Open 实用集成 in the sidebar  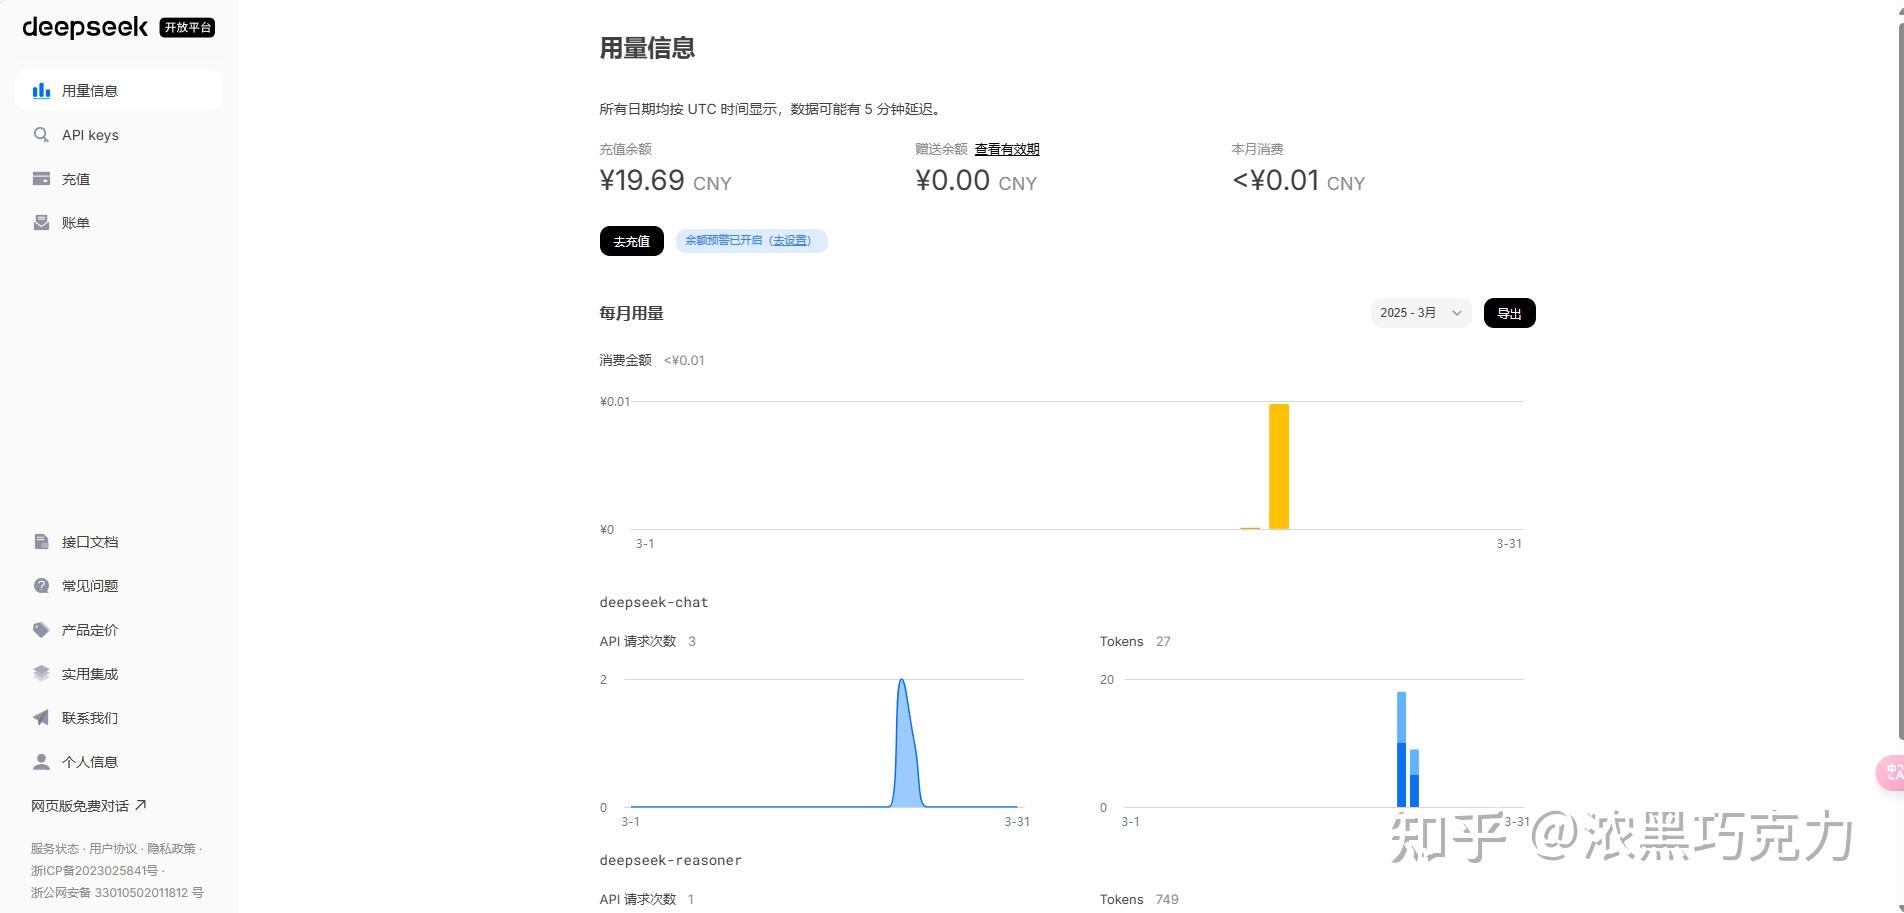click(90, 674)
